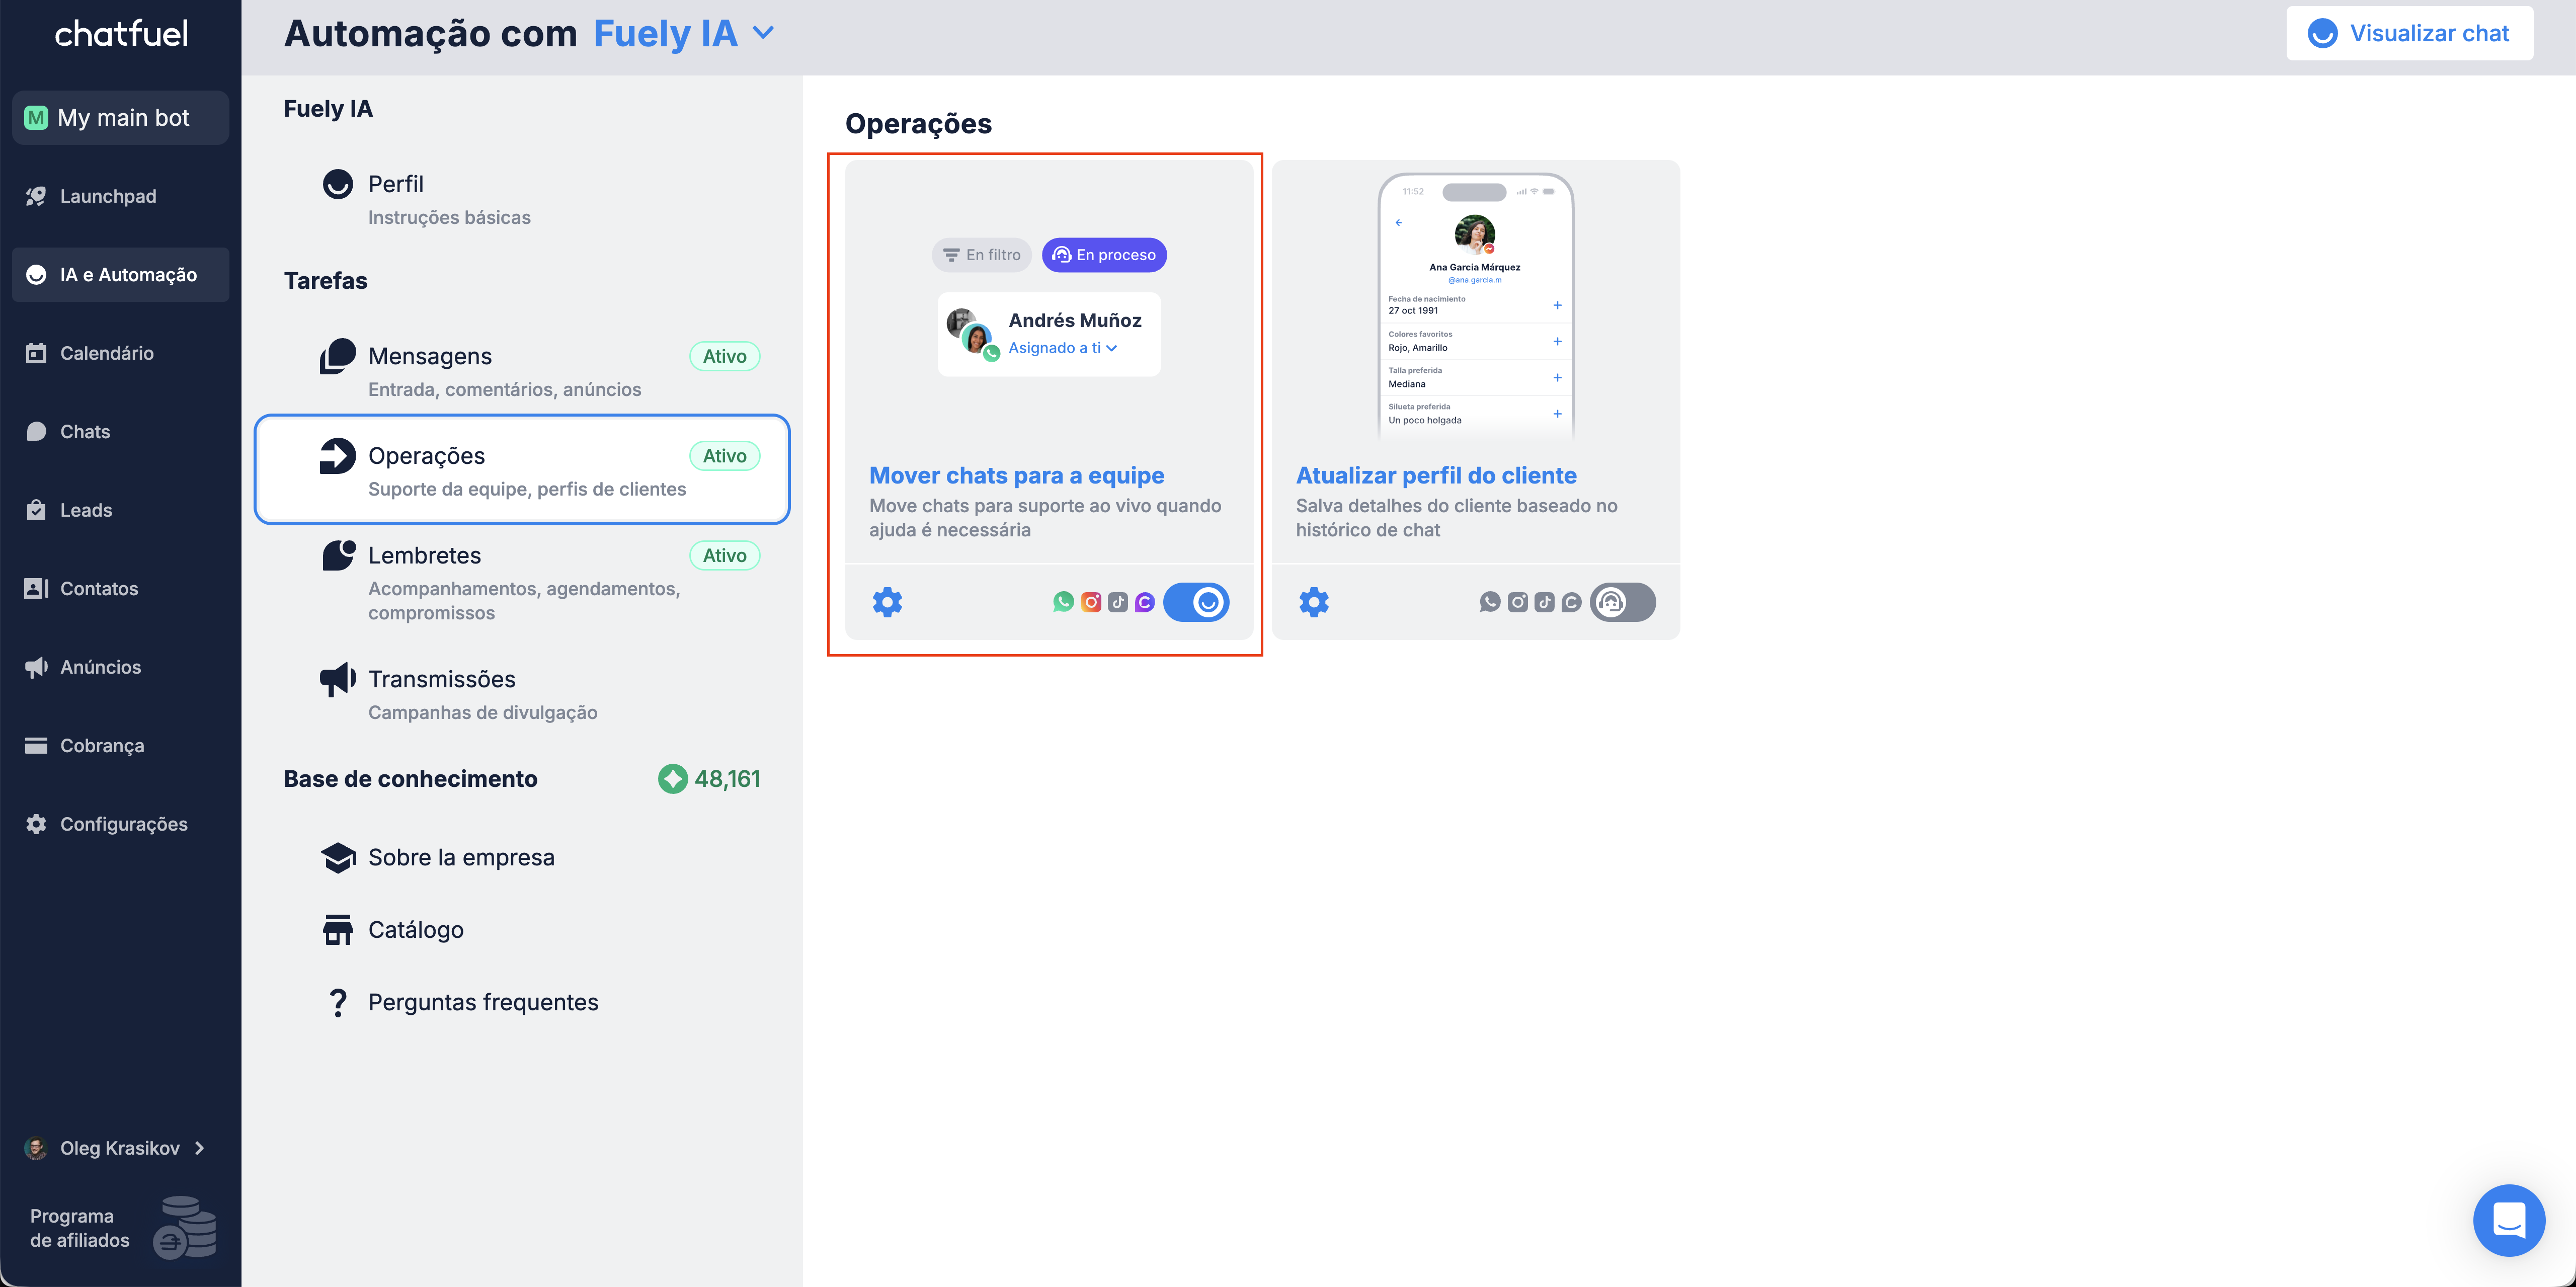
Task: Open settings gear for Mover chats card
Action: coord(887,602)
